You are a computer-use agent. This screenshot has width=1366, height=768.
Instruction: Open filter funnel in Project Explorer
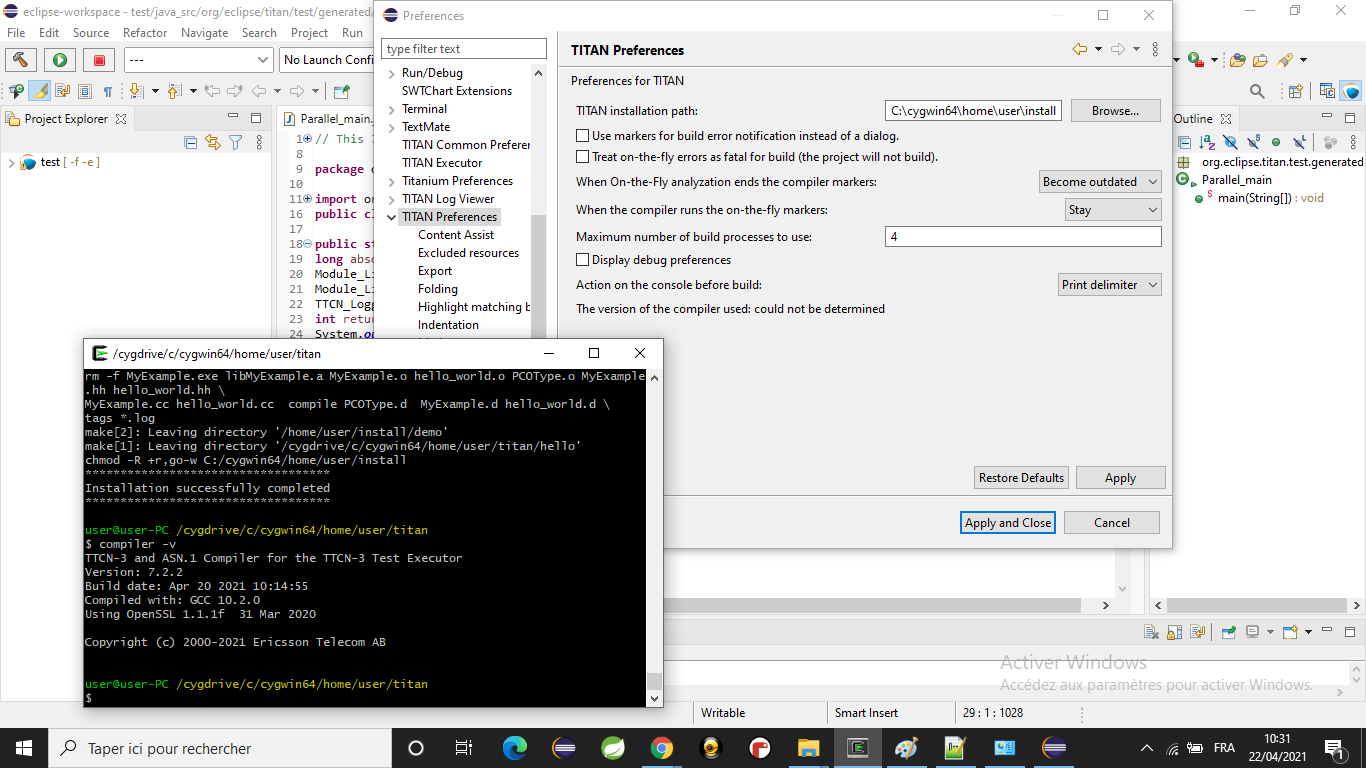pos(235,143)
